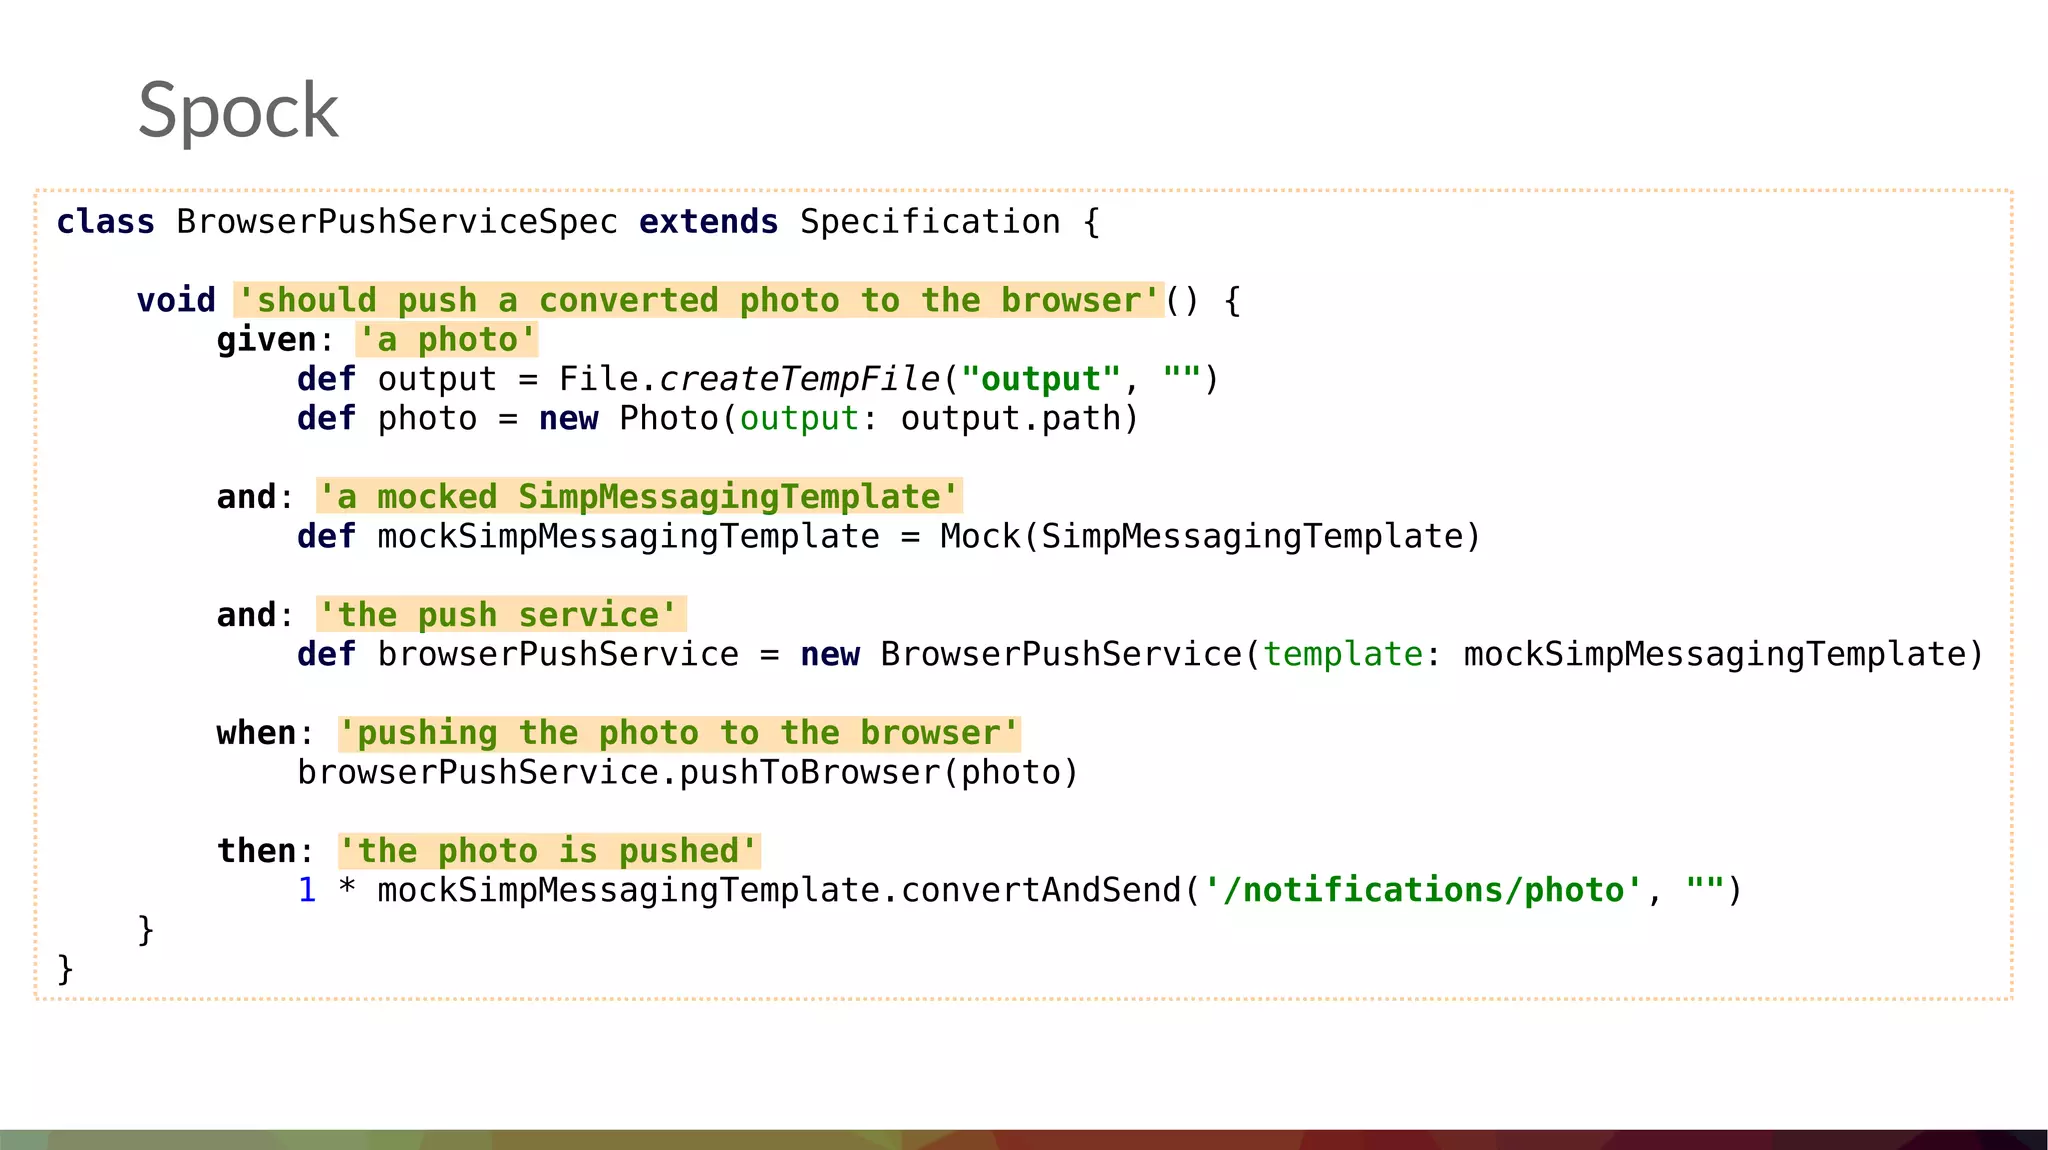Click the highlighted 'the photo is pushed' string

pyautogui.click(x=549, y=851)
